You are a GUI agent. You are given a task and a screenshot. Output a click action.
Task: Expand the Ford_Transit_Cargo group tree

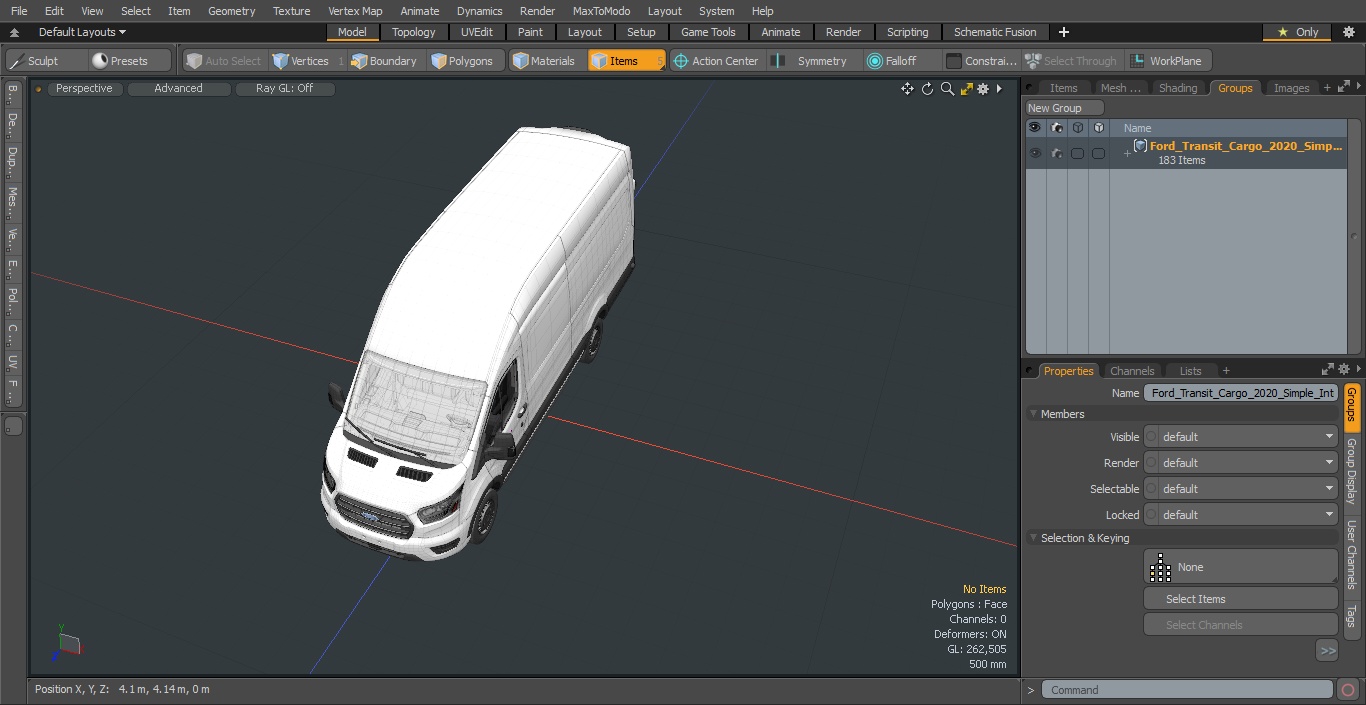click(1127, 153)
